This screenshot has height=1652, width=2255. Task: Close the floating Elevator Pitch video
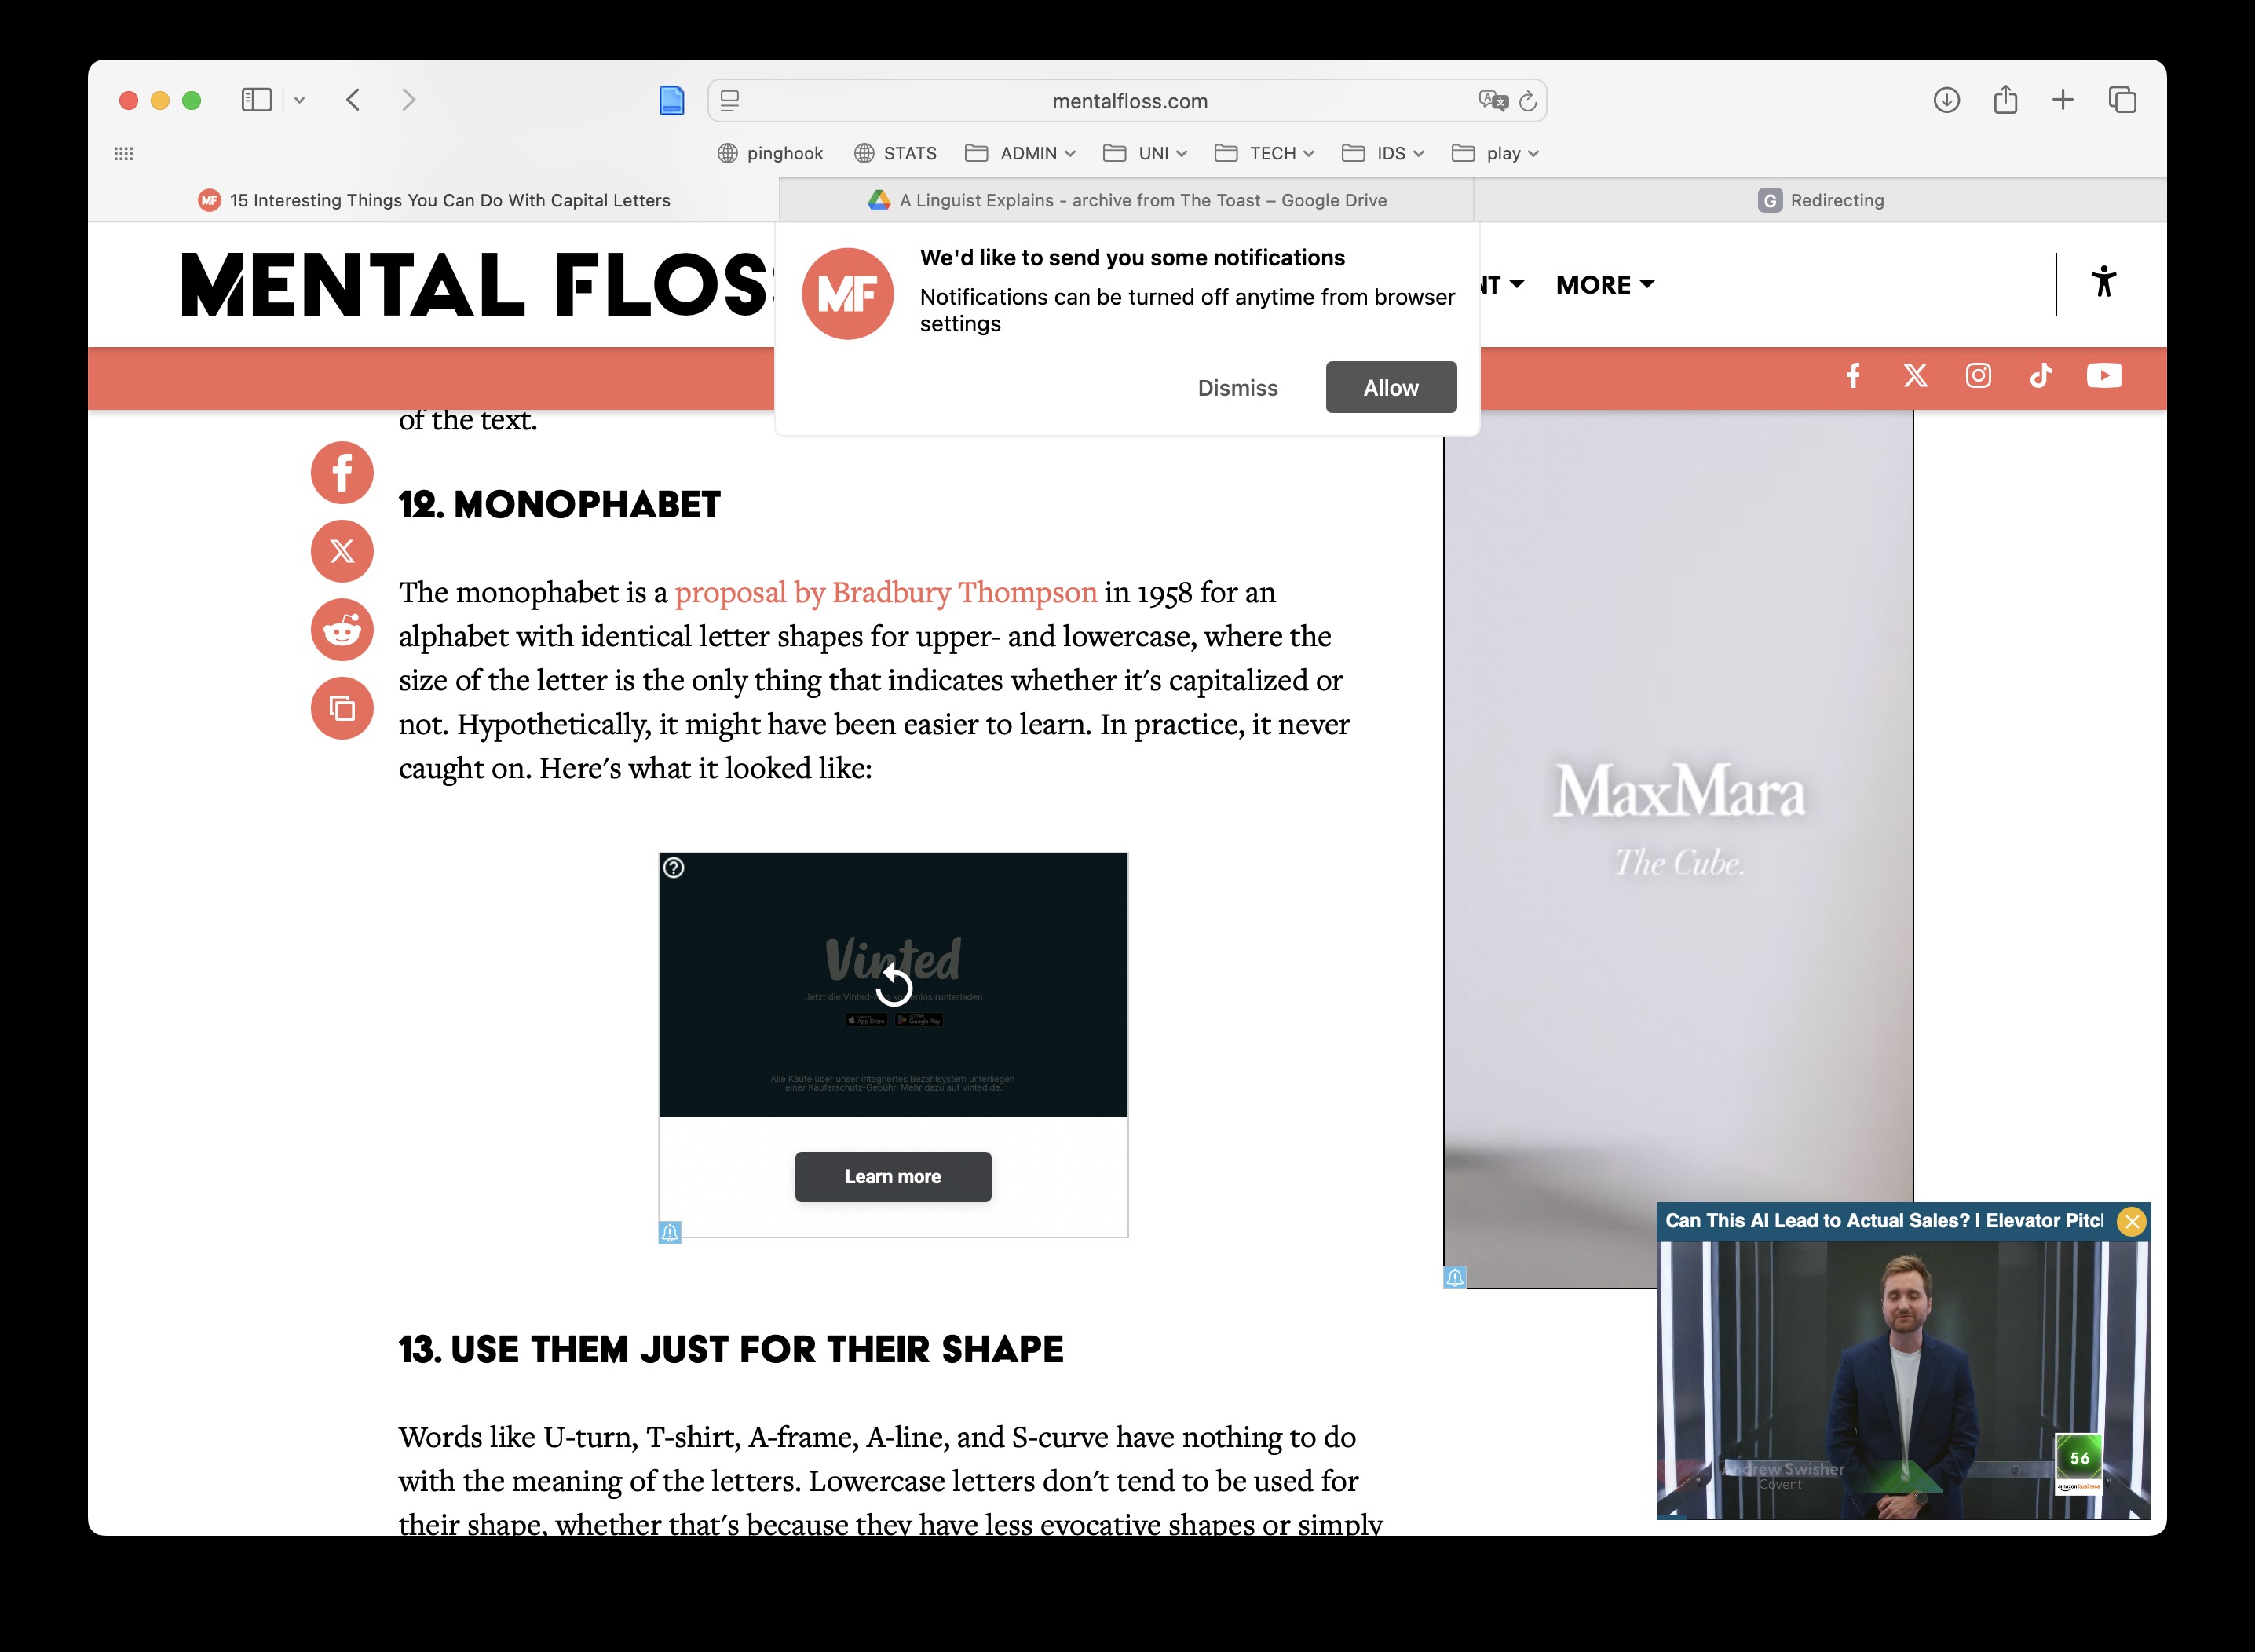[x=2131, y=1221]
